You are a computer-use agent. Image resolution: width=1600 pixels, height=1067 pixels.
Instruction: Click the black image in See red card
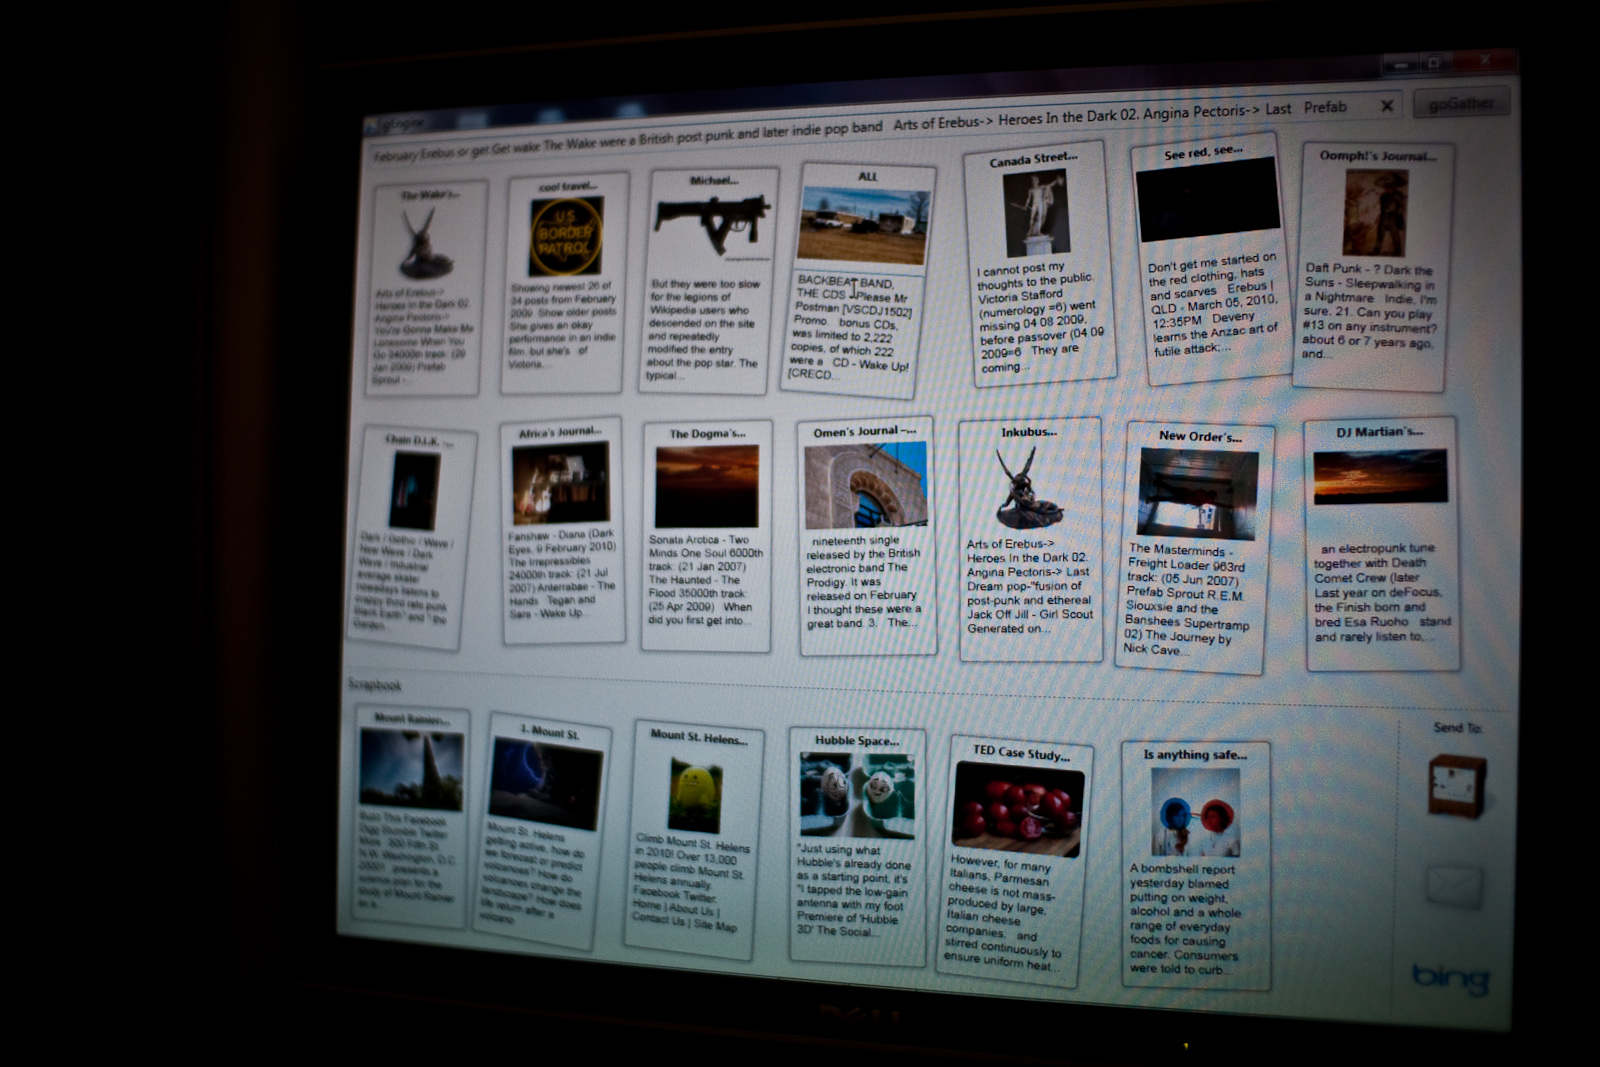click(1208, 198)
